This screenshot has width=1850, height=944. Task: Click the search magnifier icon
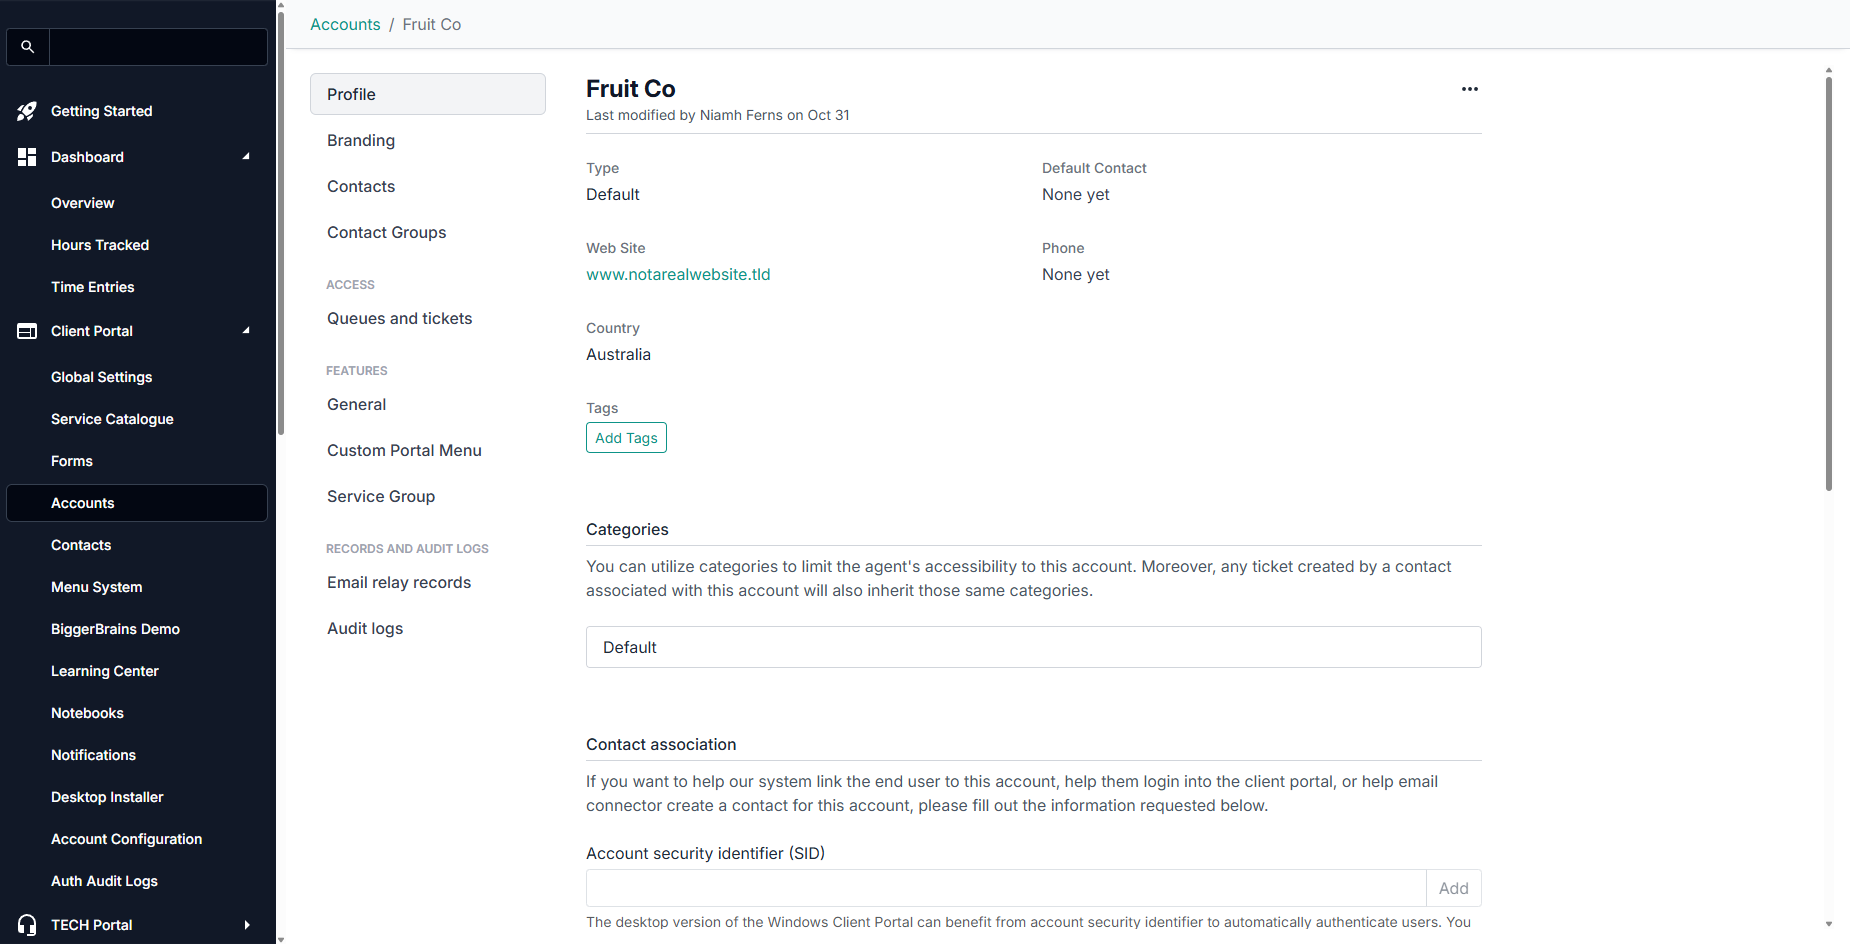click(28, 47)
